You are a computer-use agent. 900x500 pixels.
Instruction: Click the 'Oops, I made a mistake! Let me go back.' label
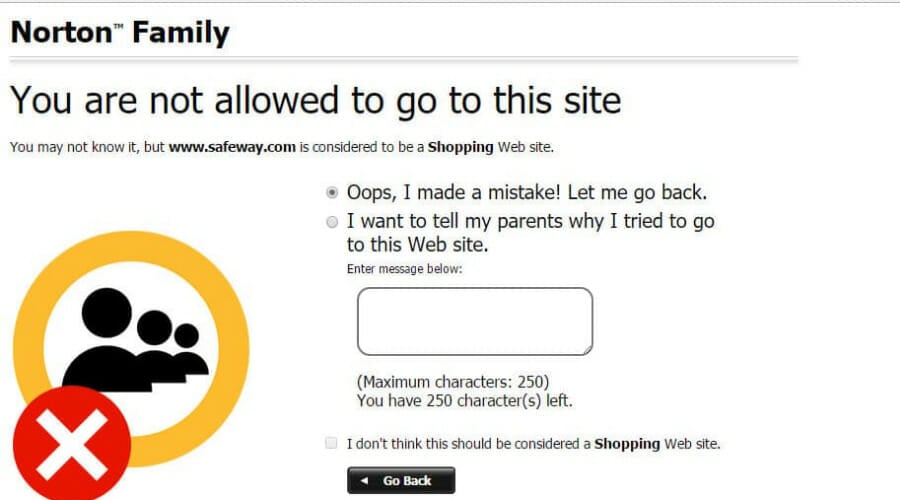pos(527,192)
